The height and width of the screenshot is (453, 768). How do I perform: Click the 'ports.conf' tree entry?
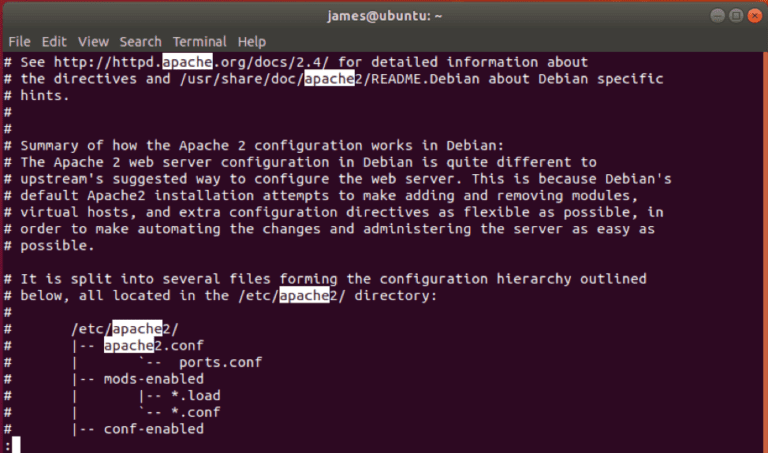[x=220, y=362]
